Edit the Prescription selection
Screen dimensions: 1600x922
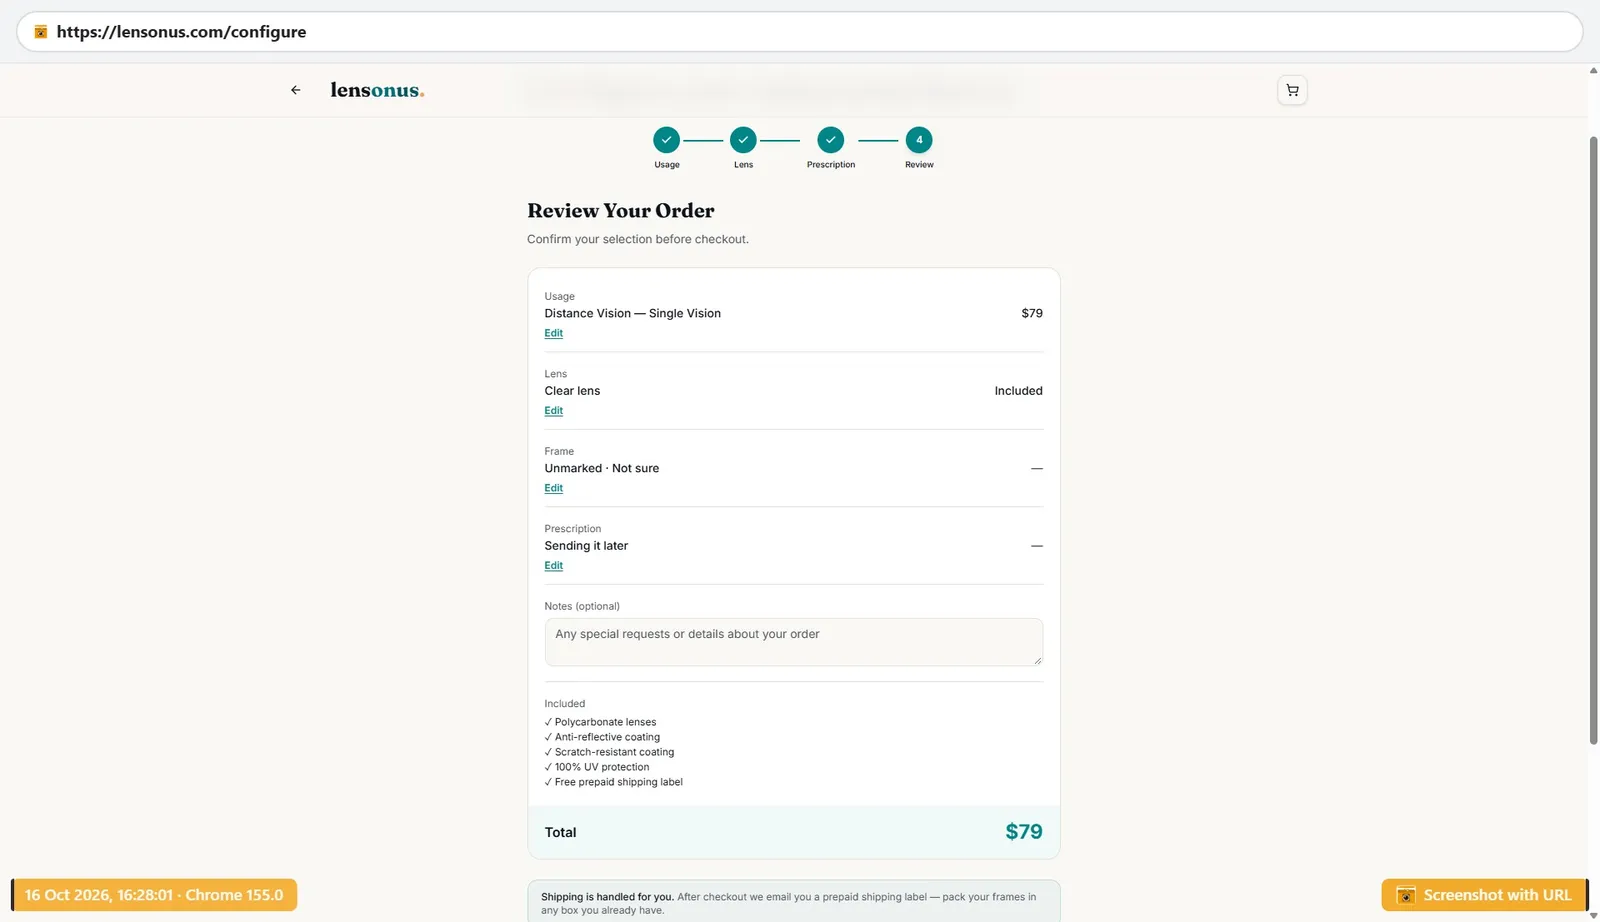point(553,566)
